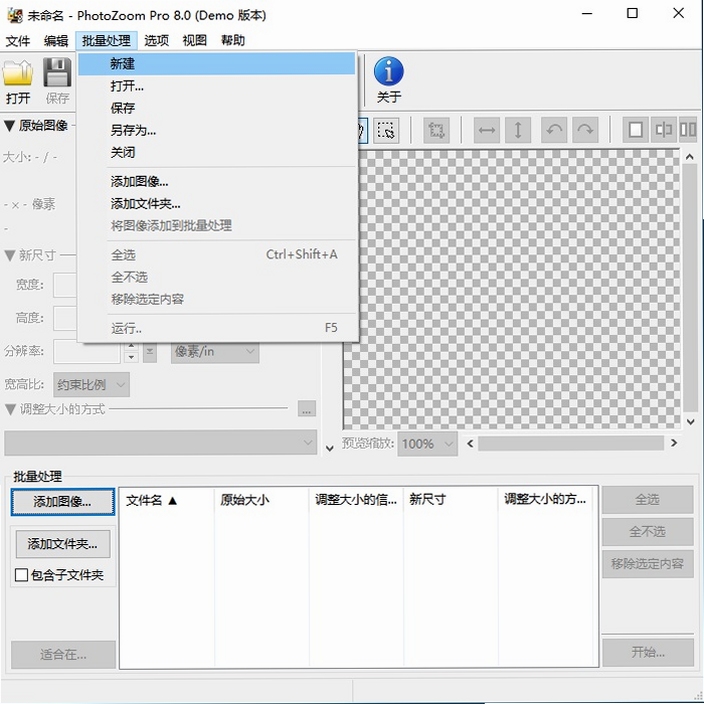704x704 pixels.
Task: Click the PhotoZoom app icon in title bar
Action: [x=15, y=15]
